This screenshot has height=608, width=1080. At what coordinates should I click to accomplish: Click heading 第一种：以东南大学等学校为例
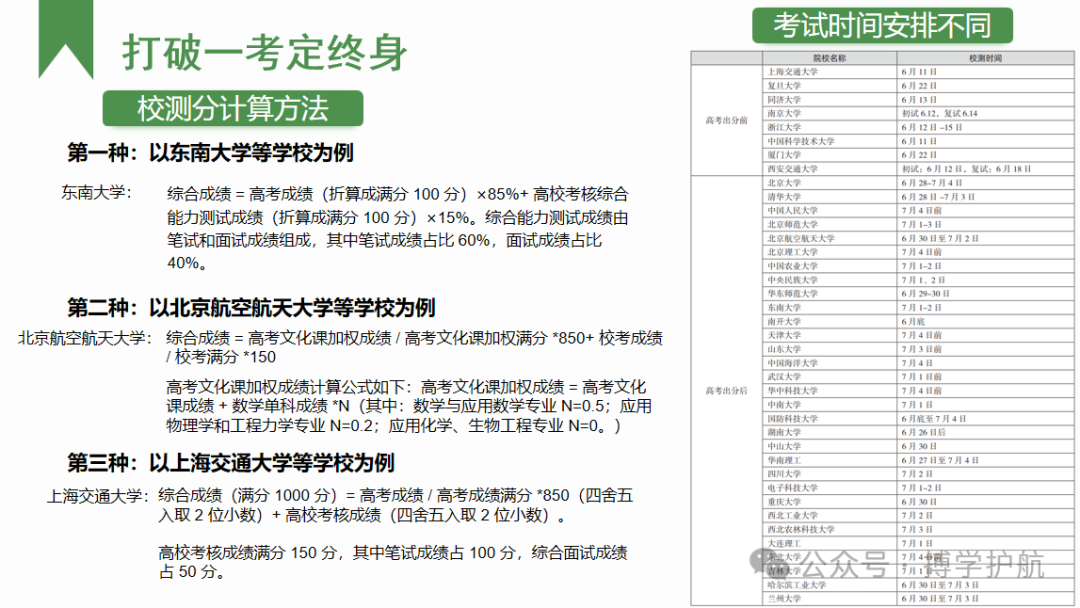coord(210,152)
